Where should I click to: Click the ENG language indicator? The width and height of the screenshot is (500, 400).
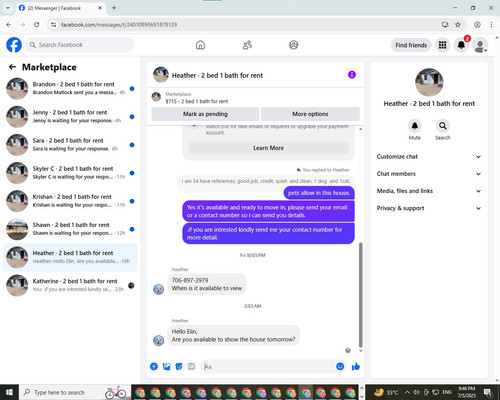[x=447, y=392]
